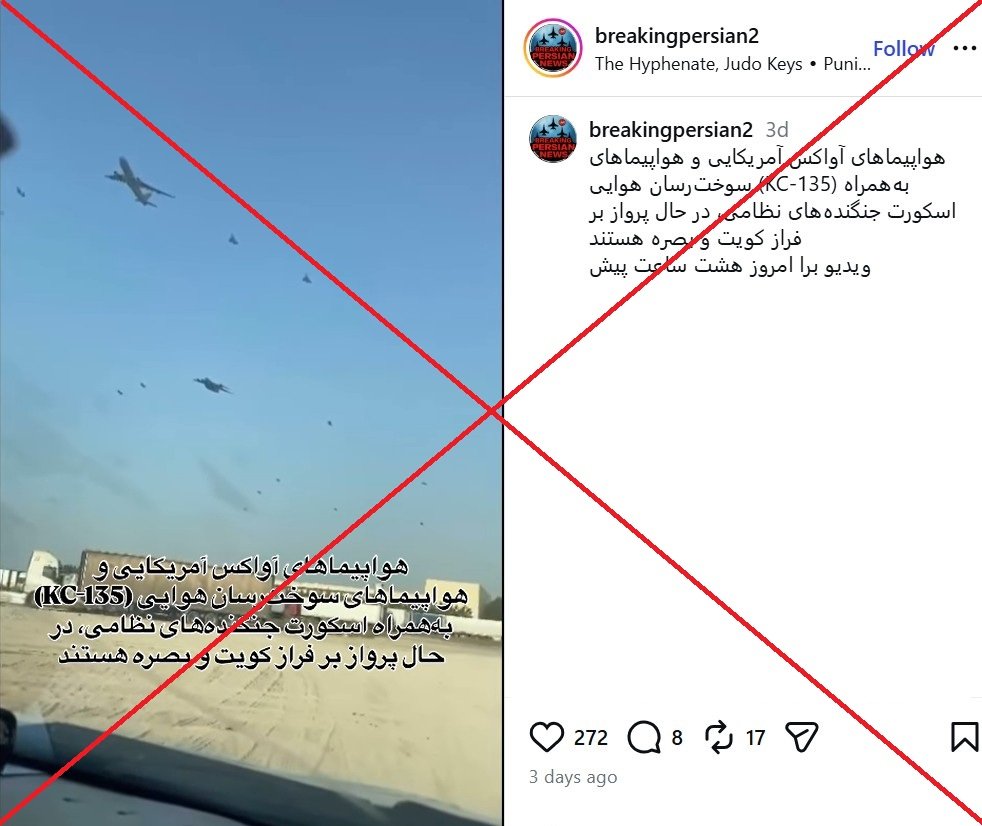The height and width of the screenshot is (826, 982).
Task: View the 272 likes count
Action: click(x=591, y=738)
